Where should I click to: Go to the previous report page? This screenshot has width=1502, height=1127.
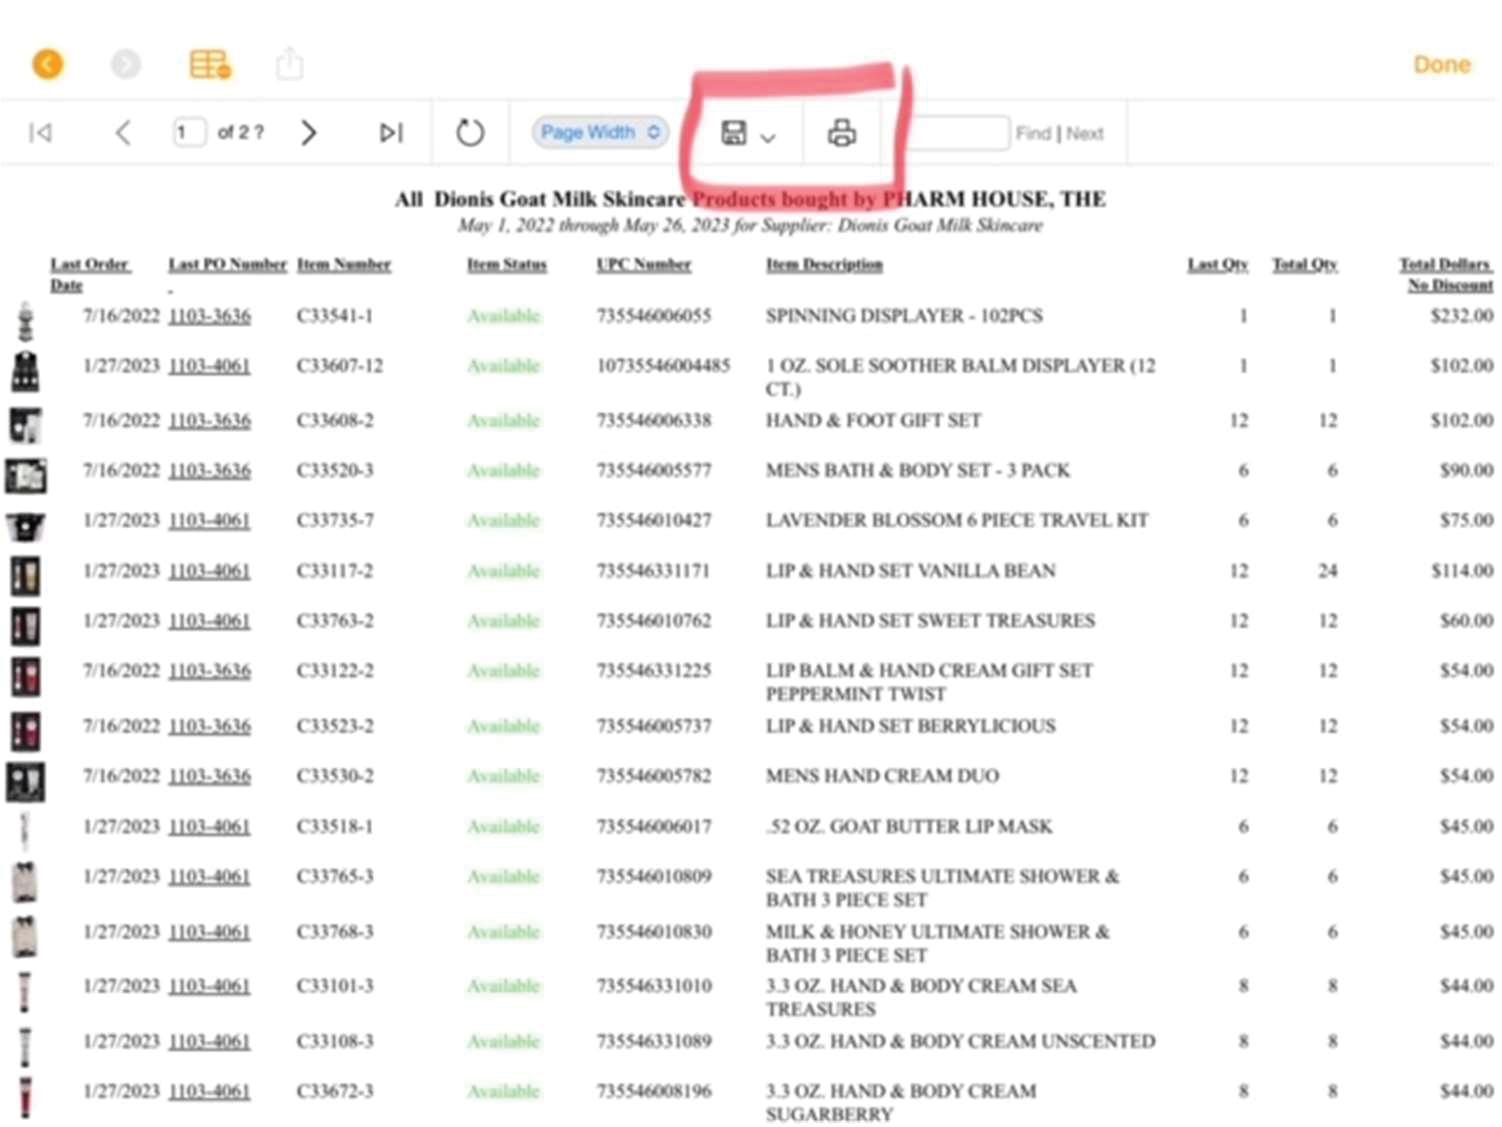(x=123, y=132)
